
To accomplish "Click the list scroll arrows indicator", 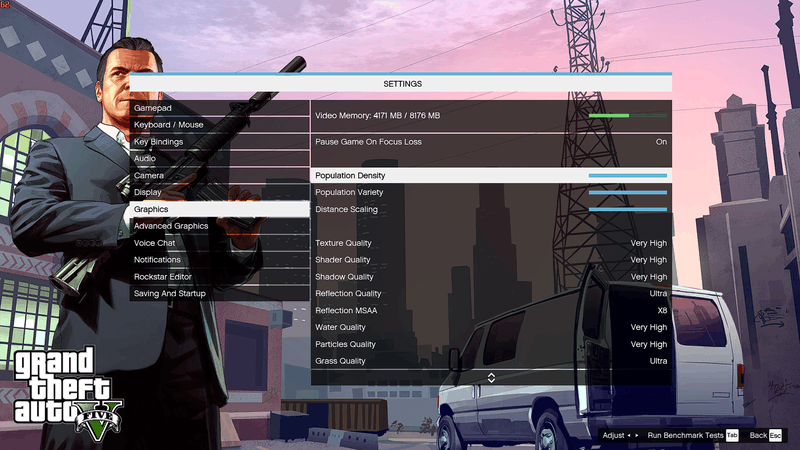I will click(x=491, y=378).
